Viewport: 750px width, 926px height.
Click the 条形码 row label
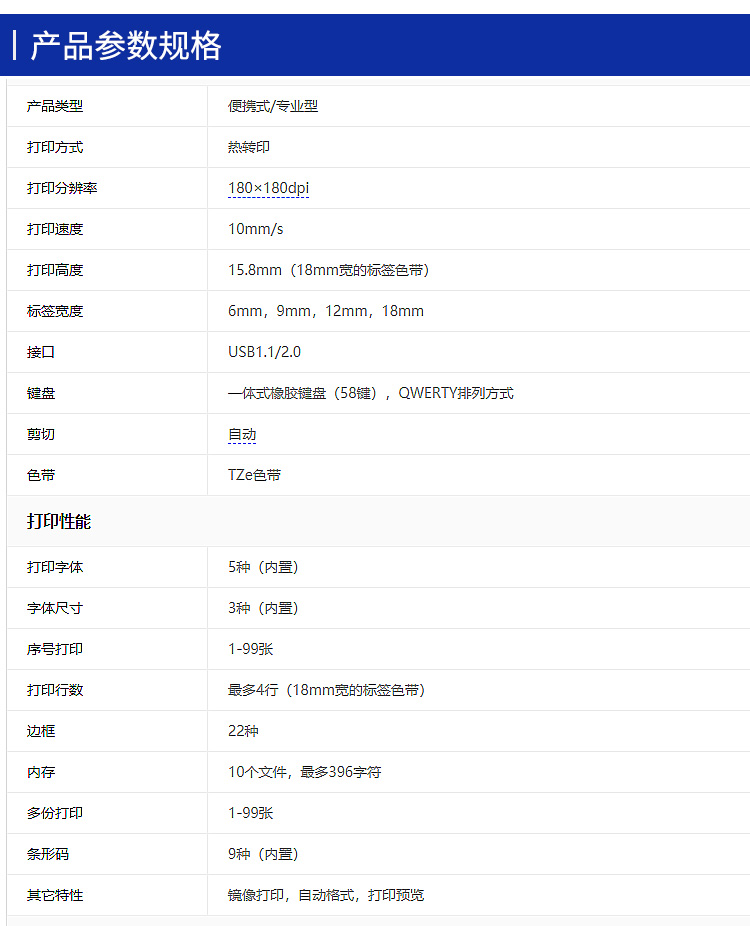coord(48,855)
